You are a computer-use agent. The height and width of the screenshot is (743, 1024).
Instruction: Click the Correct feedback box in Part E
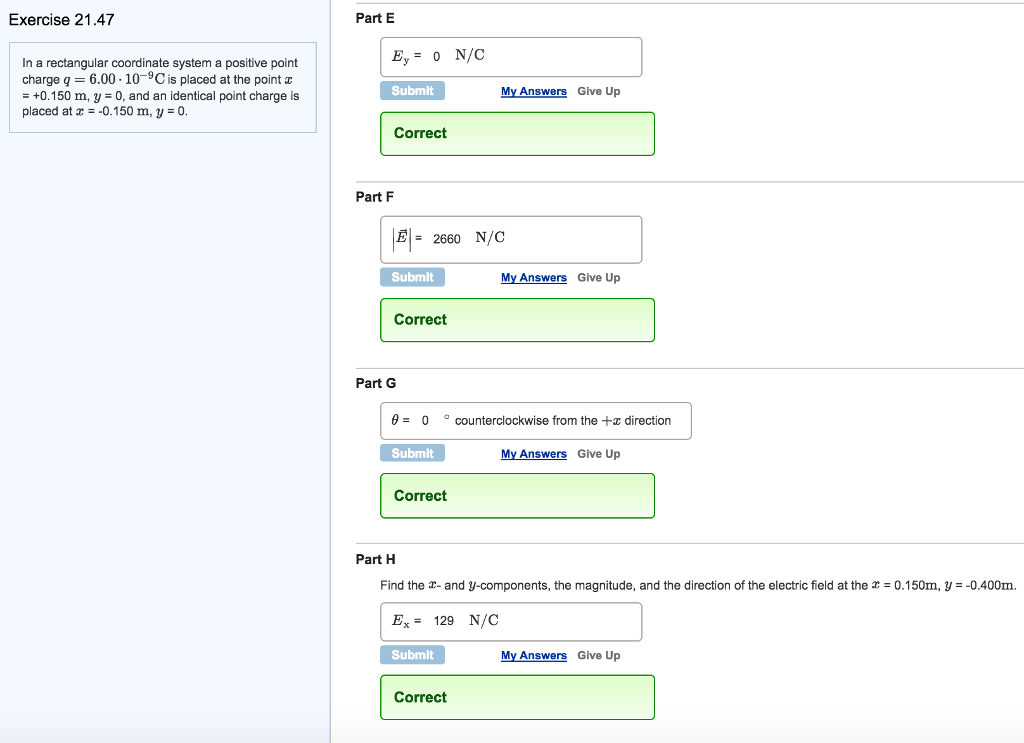(x=517, y=133)
